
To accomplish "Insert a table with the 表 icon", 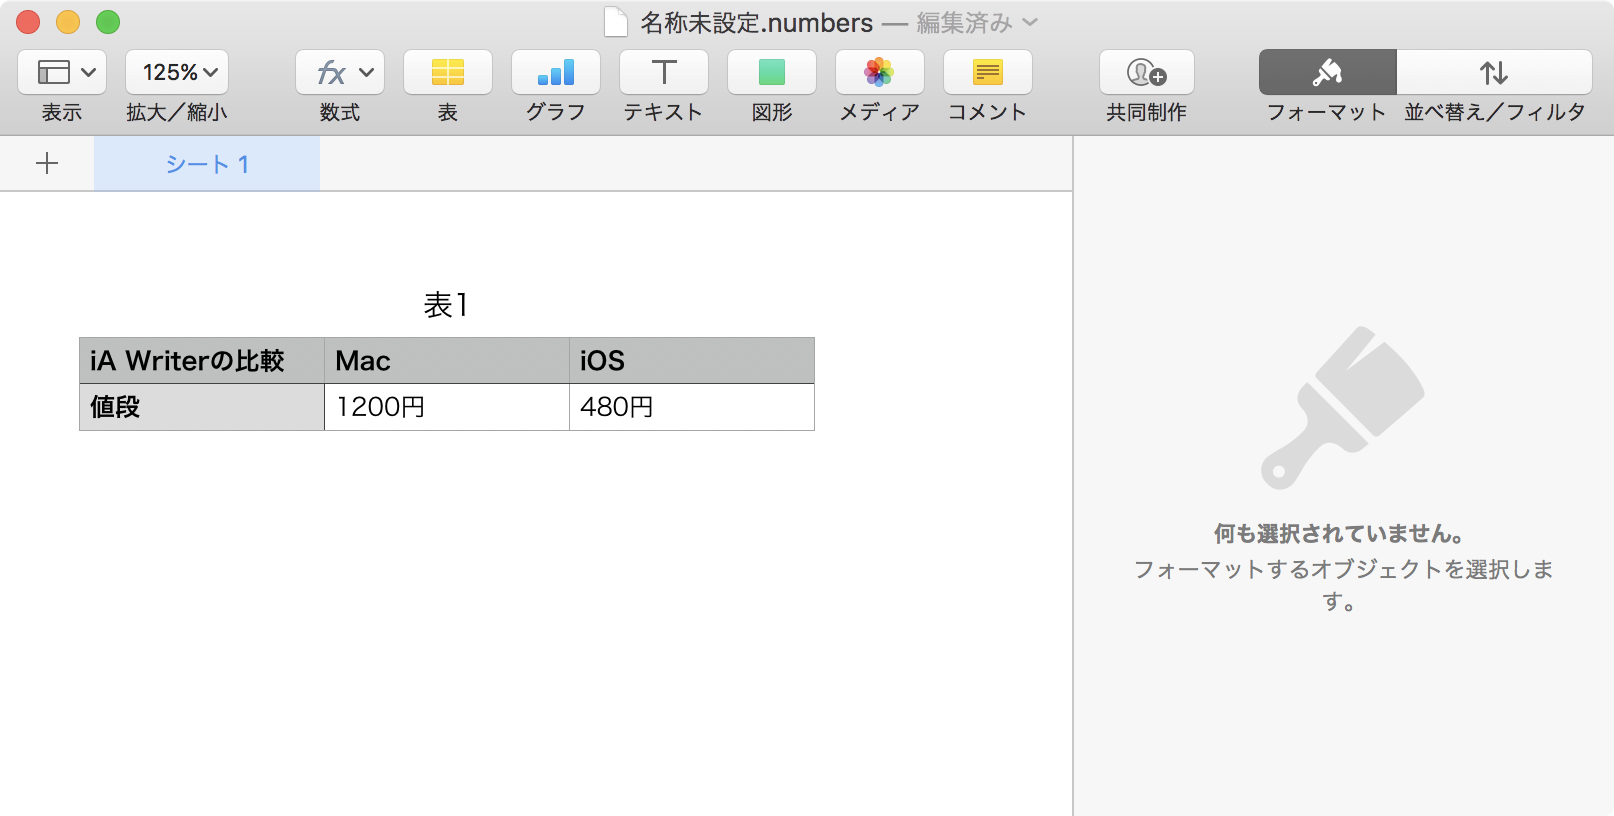I will coord(448,73).
